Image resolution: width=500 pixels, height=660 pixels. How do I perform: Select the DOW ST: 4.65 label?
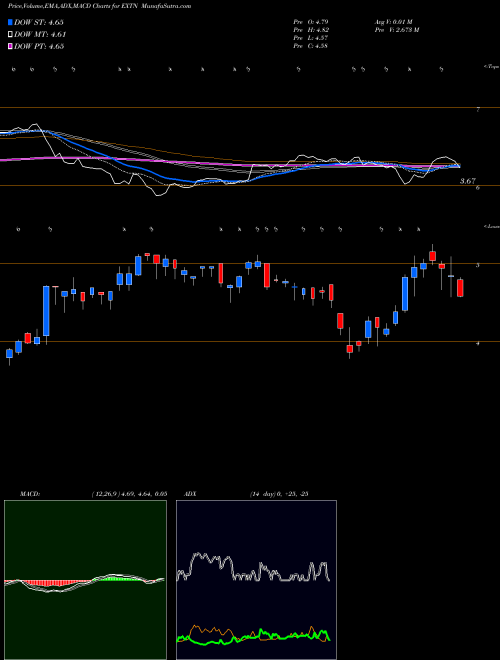[39, 22]
